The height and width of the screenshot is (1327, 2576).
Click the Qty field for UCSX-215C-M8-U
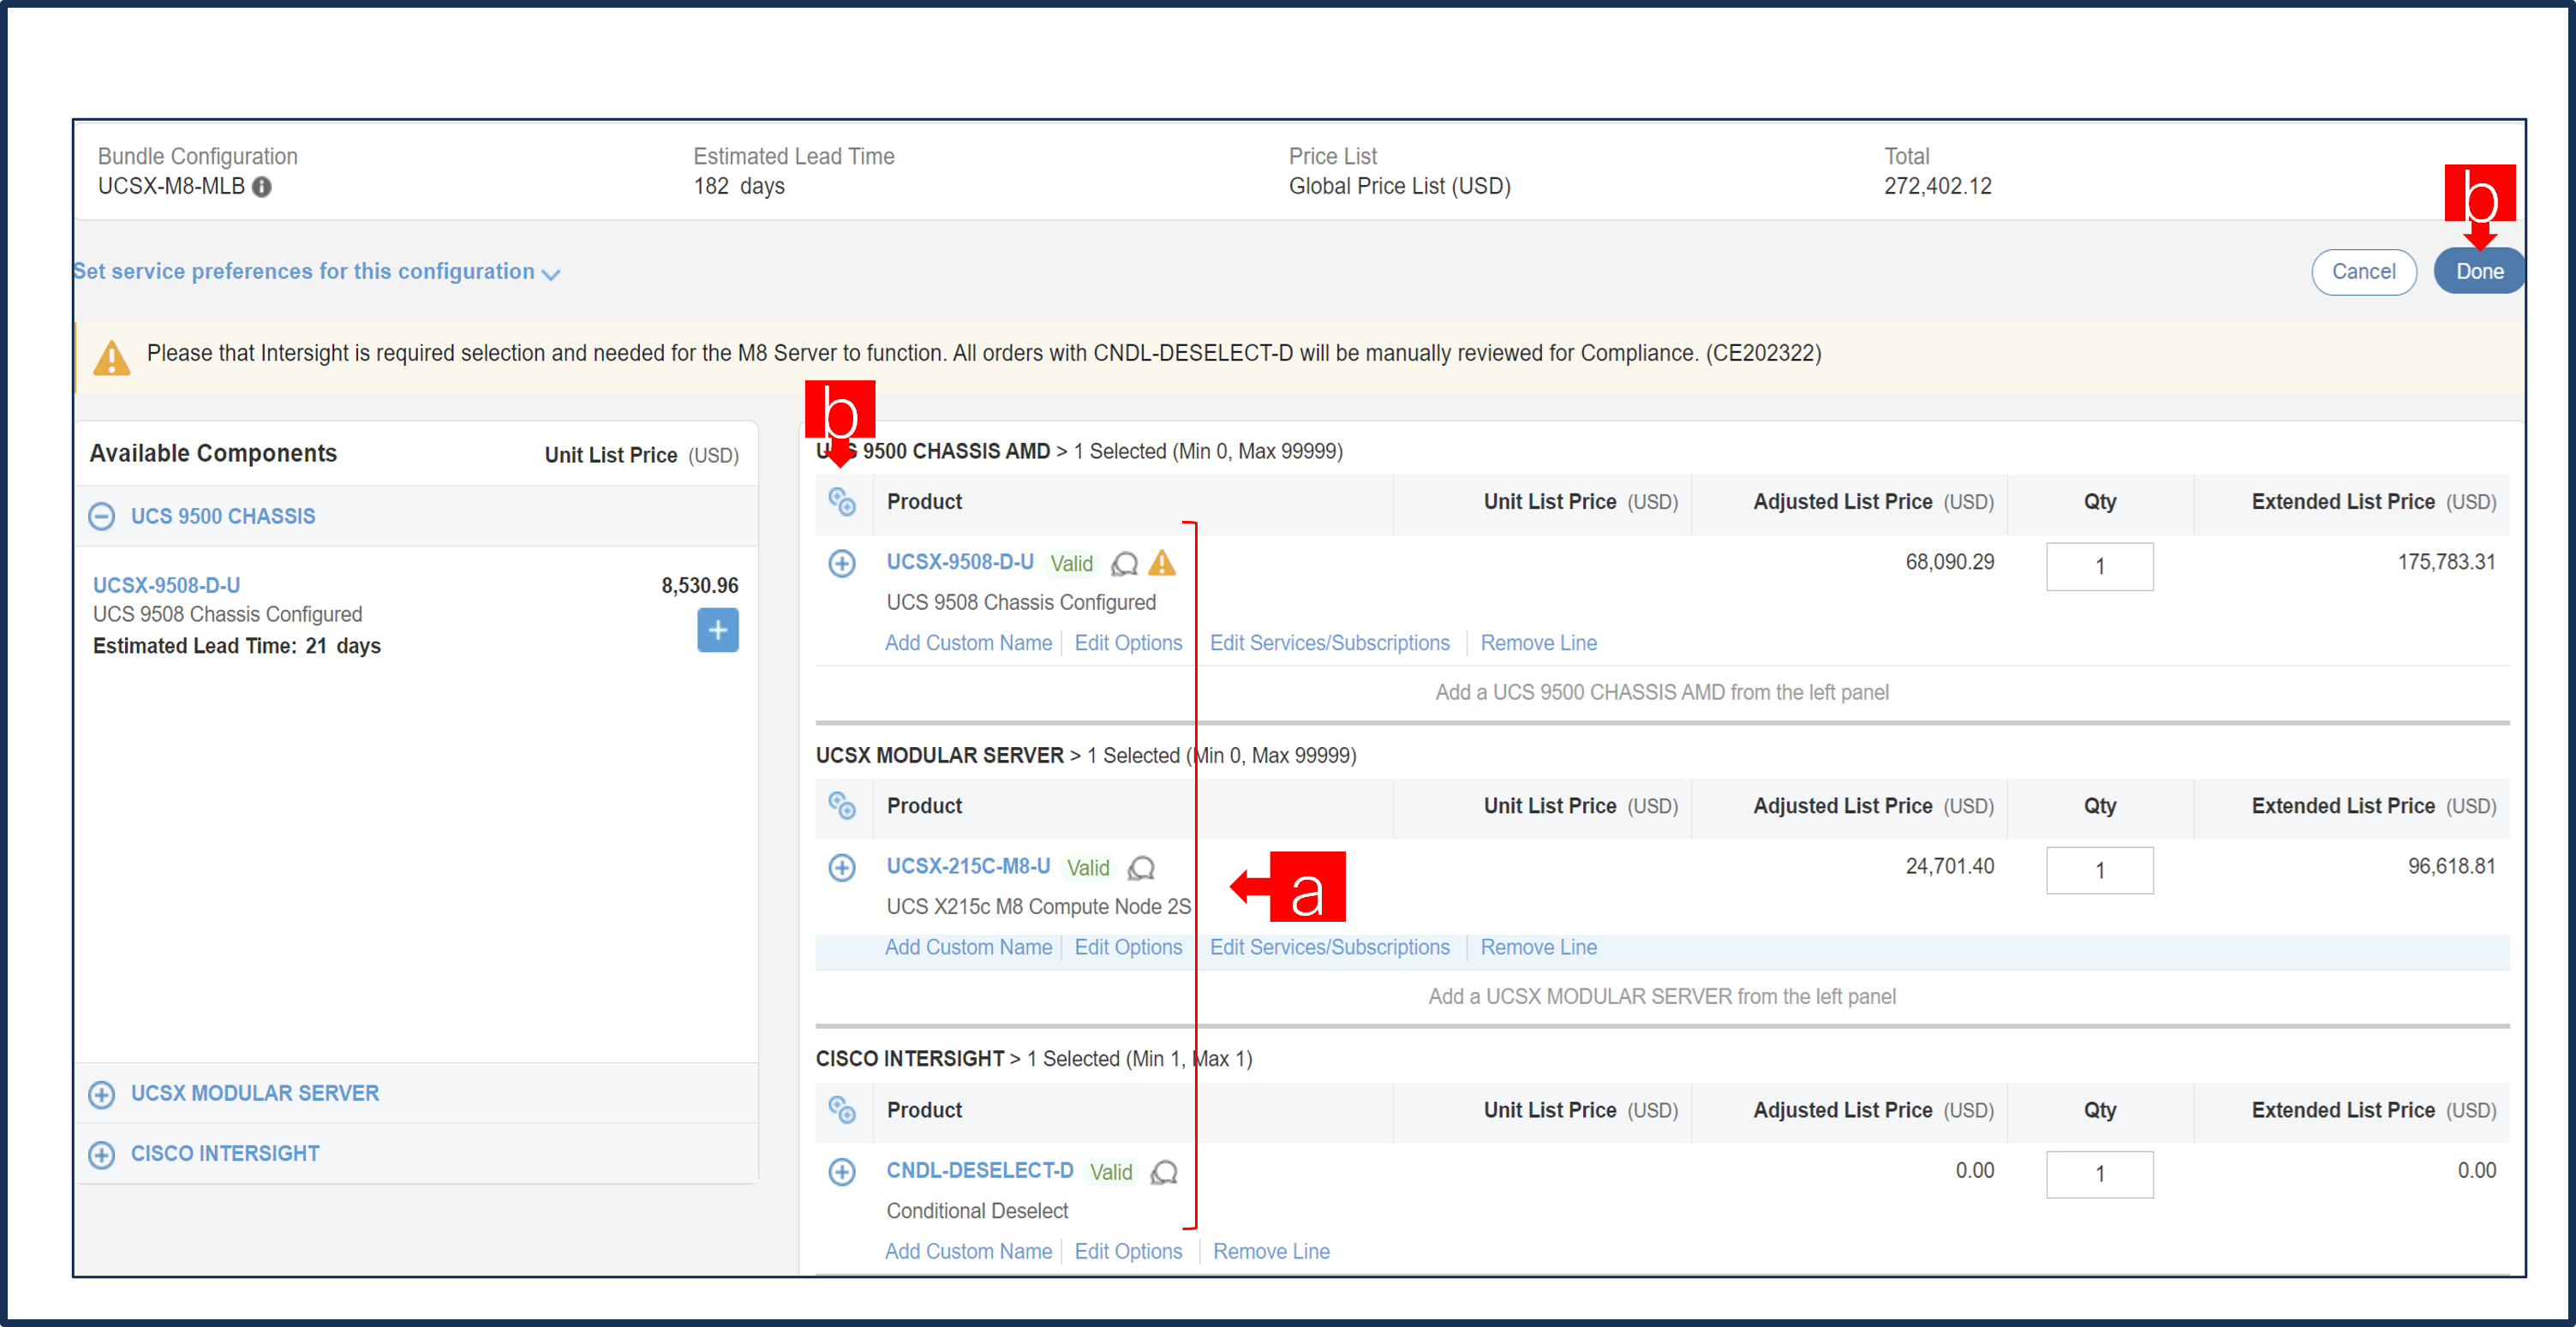2099,870
